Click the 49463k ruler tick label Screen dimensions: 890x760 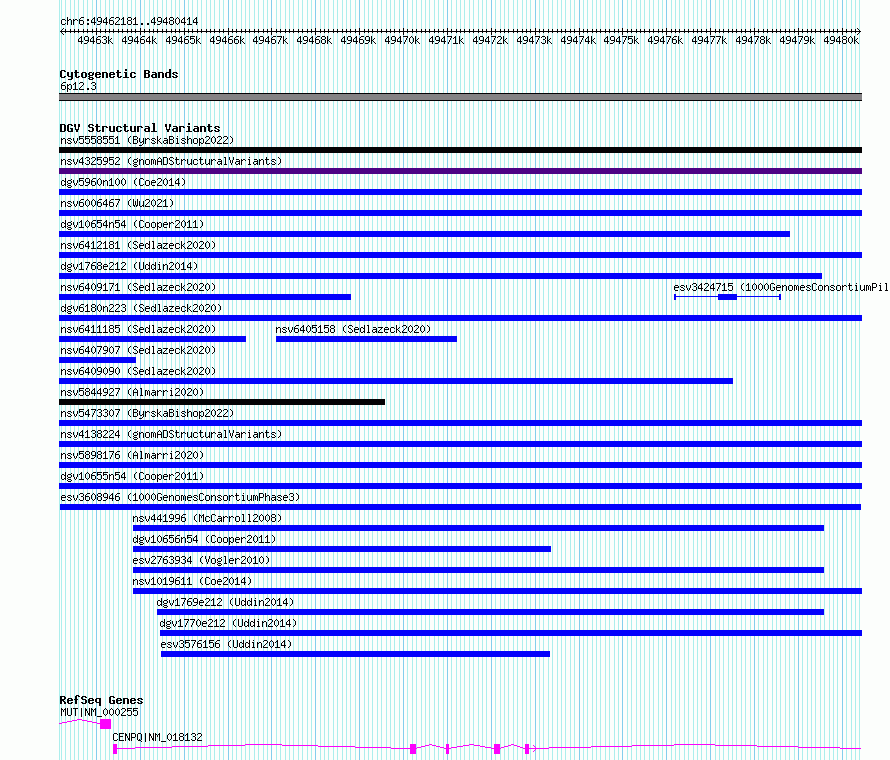95,40
